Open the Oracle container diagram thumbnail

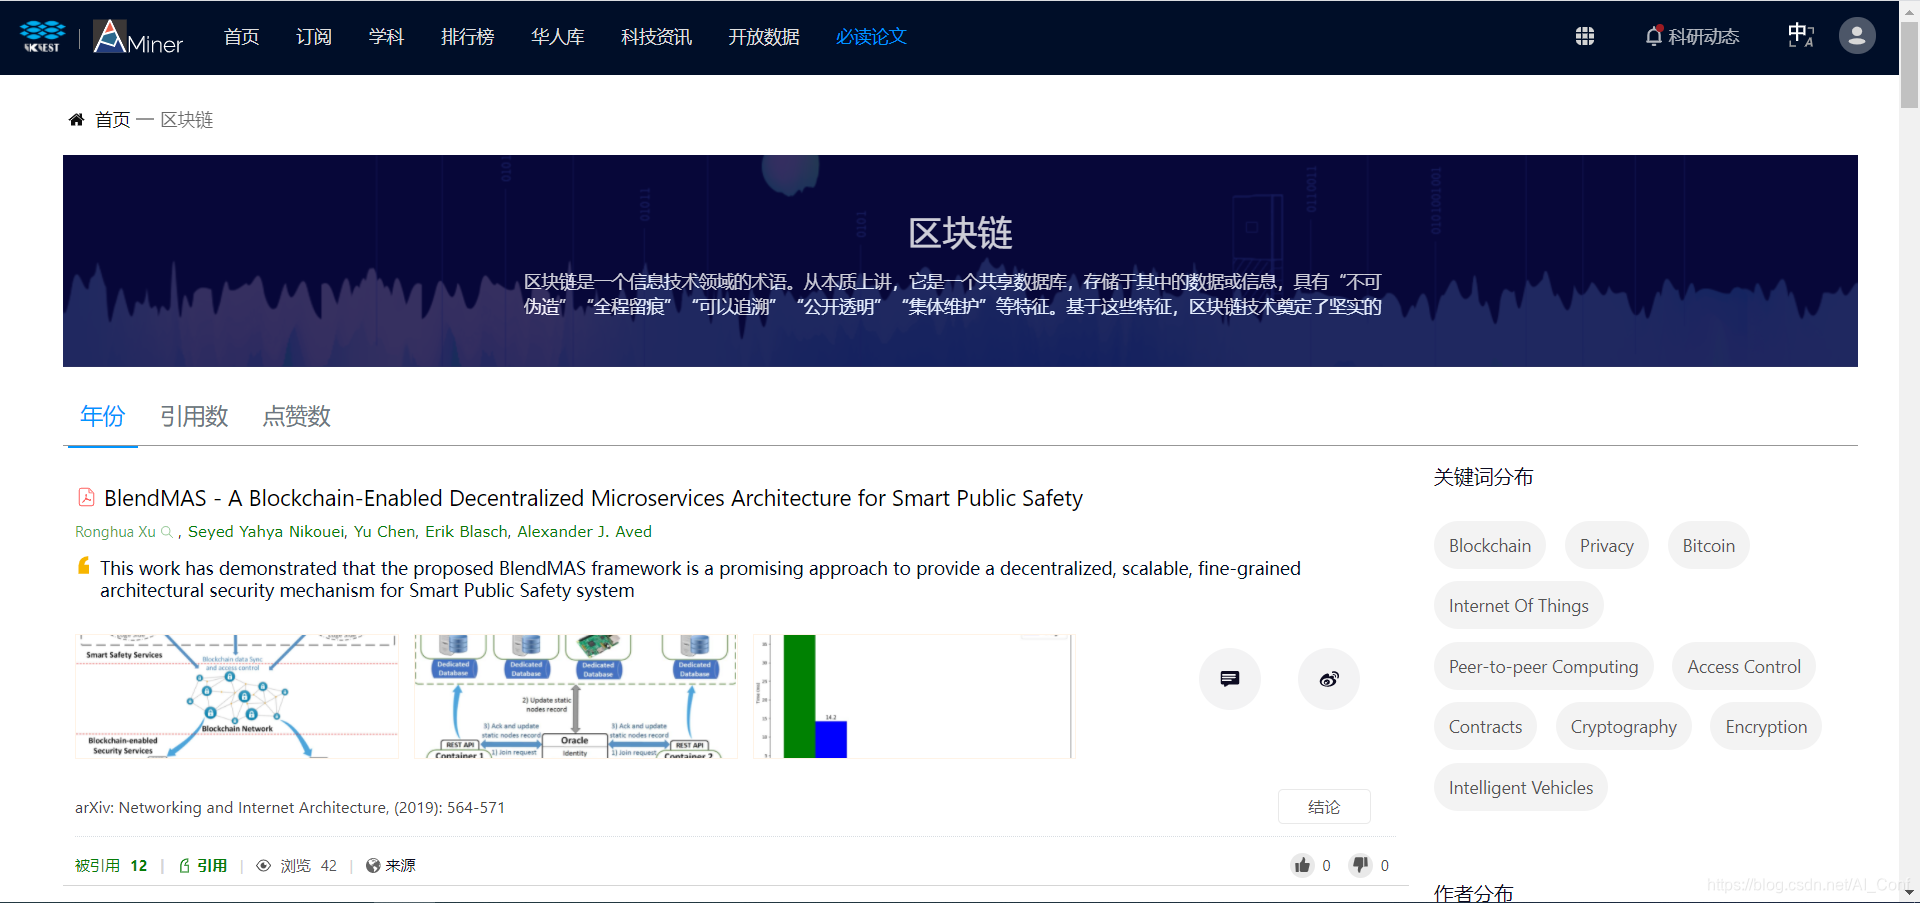[x=576, y=696]
